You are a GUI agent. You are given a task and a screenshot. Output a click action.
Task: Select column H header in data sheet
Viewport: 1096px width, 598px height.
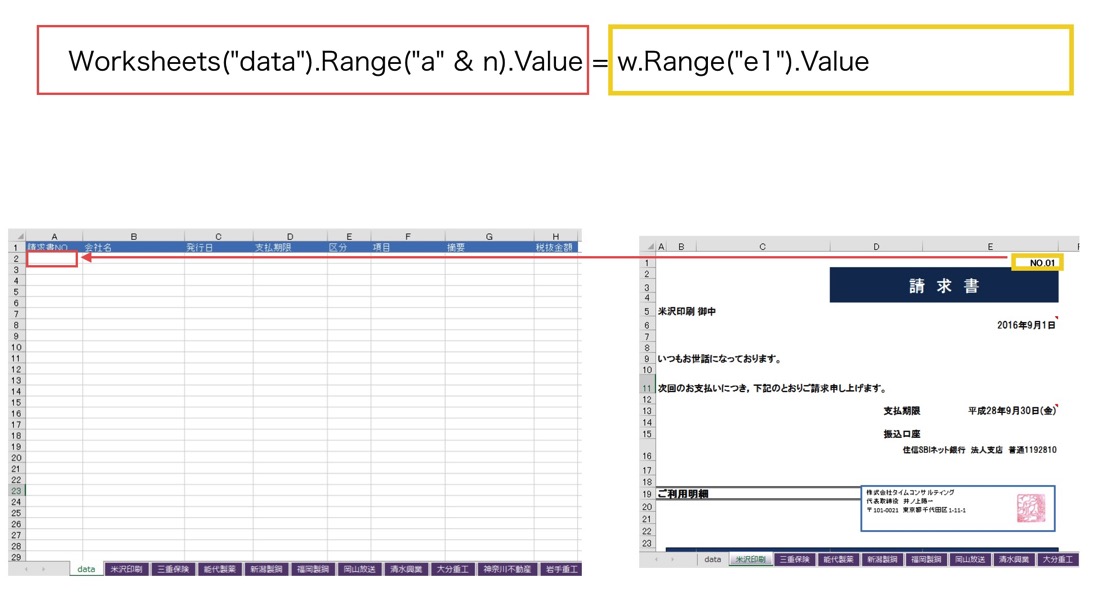pyautogui.click(x=555, y=237)
